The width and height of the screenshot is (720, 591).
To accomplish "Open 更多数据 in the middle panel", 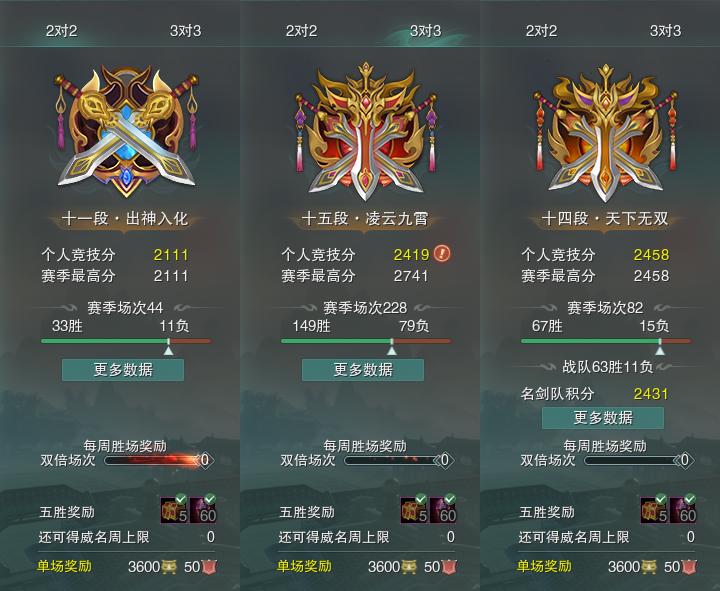I will (x=363, y=370).
